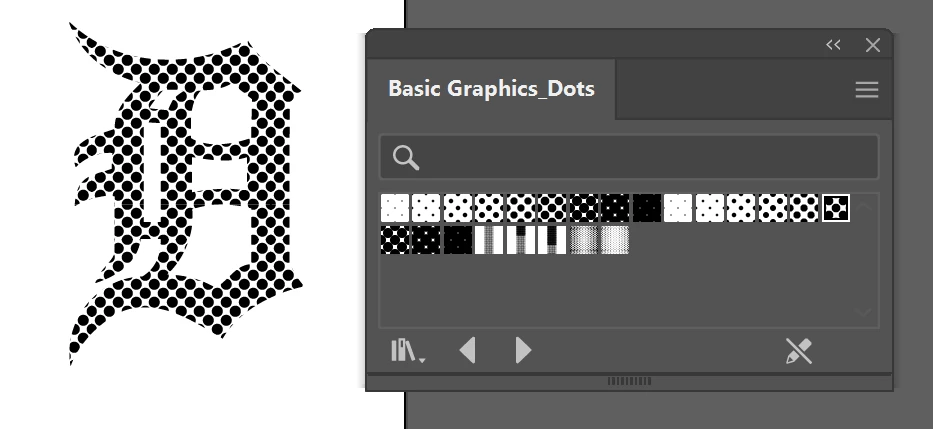Image resolution: width=933 pixels, height=429 pixels.
Task: Select the first swatch in top row
Action: [x=395, y=208]
